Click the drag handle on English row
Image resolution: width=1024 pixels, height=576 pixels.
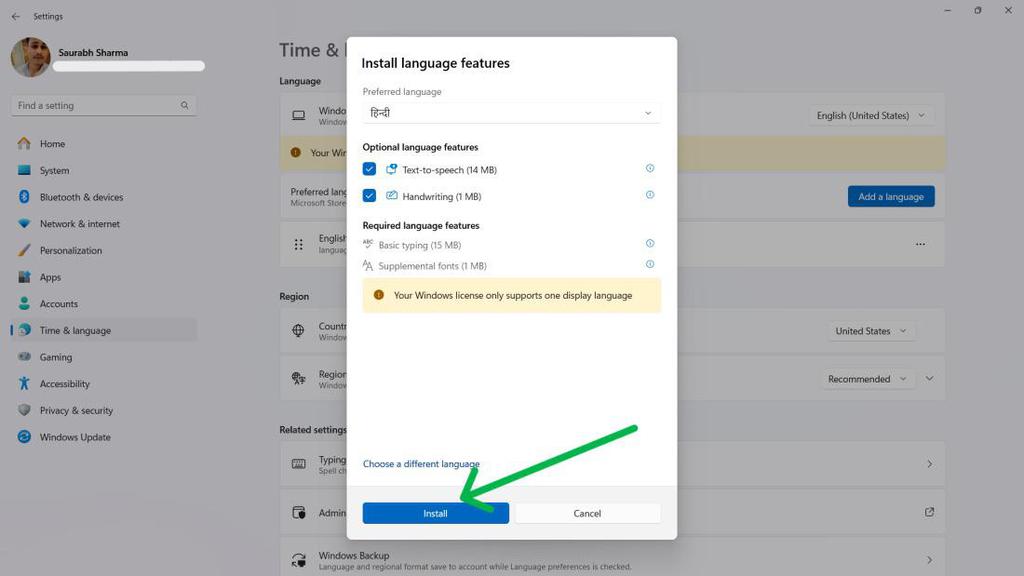298,244
